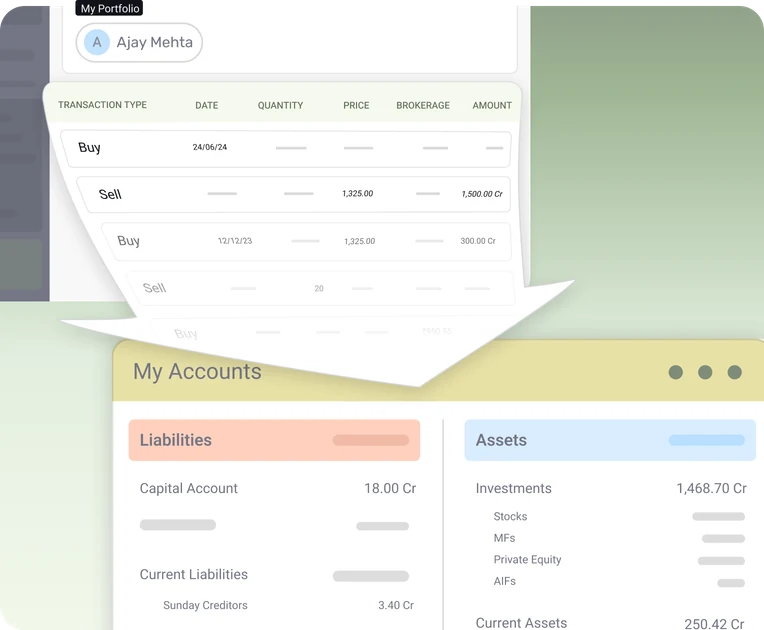Click the My Portfolio tooltip label
Viewport: 764px width, 630px height.
[x=110, y=8]
